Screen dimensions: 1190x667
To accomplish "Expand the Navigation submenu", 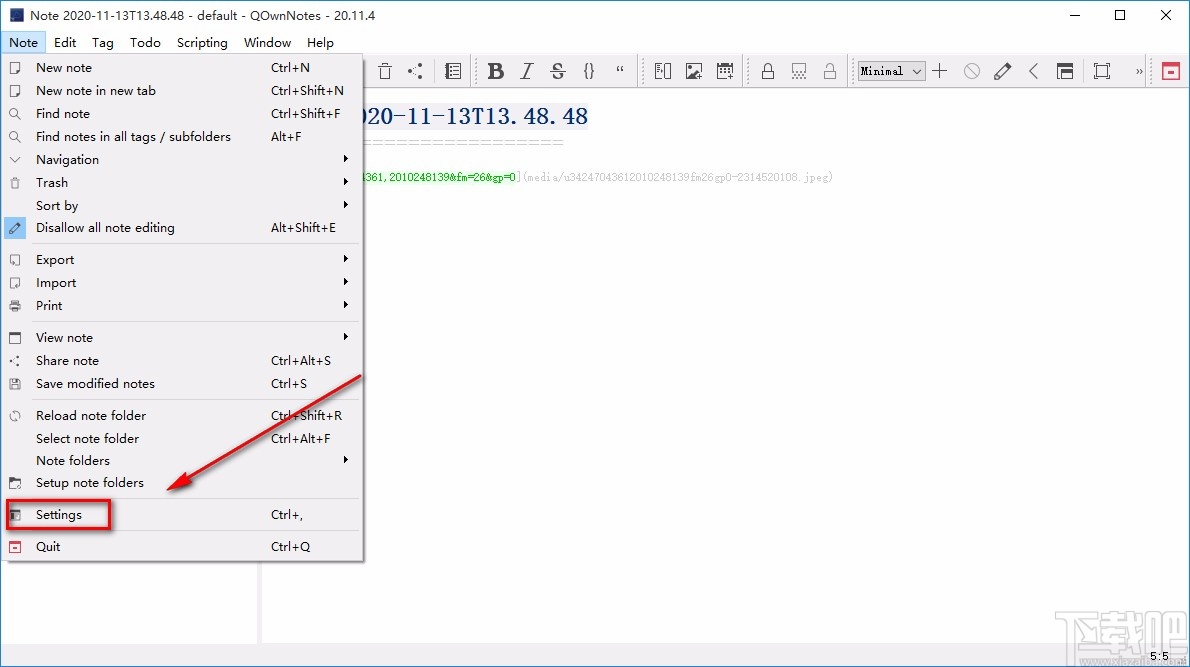I will point(182,159).
